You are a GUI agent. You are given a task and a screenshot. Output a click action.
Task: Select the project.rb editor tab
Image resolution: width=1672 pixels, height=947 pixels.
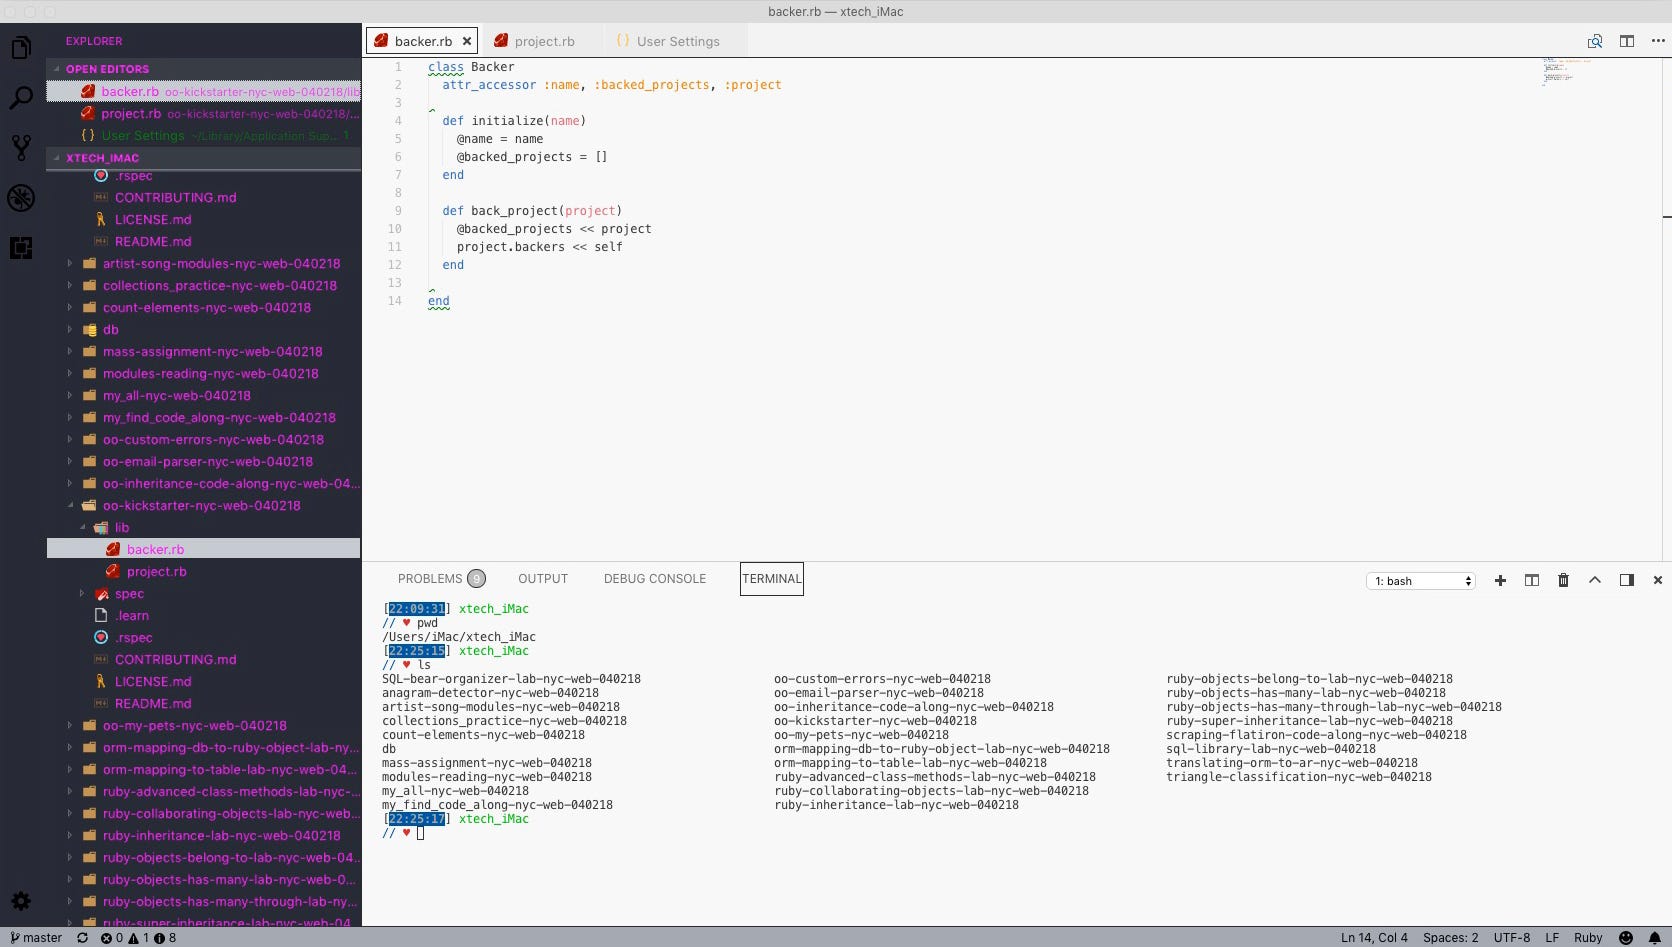click(x=543, y=41)
